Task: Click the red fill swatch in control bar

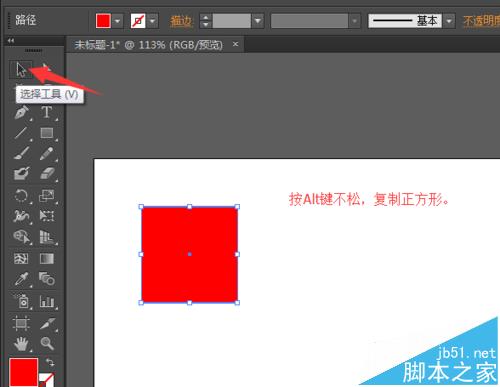Action: click(103, 21)
